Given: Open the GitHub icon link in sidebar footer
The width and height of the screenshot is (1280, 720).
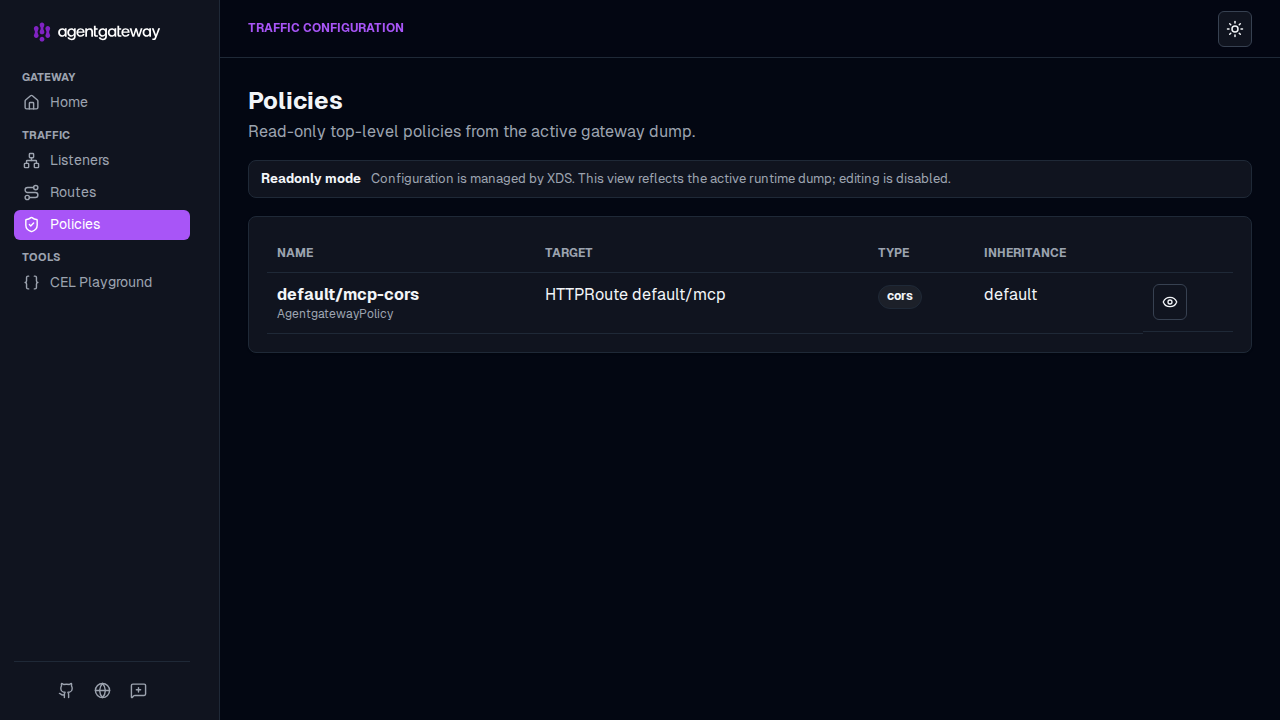Looking at the screenshot, I should tap(66, 690).
